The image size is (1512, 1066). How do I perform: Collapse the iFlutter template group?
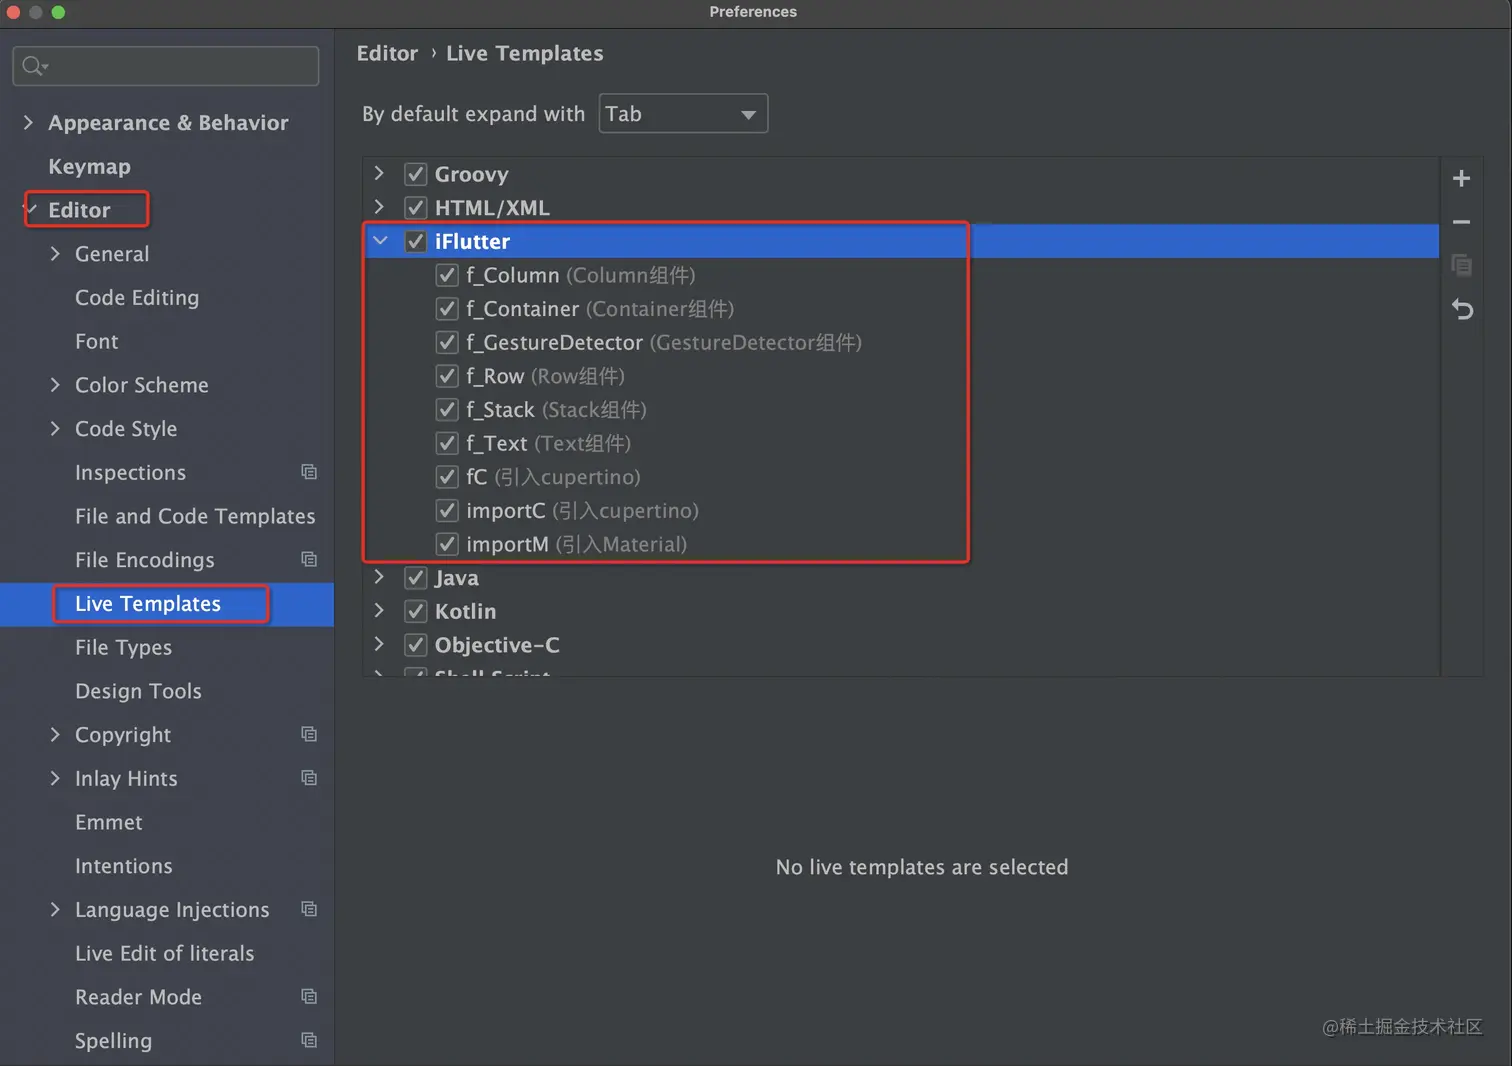(x=380, y=241)
